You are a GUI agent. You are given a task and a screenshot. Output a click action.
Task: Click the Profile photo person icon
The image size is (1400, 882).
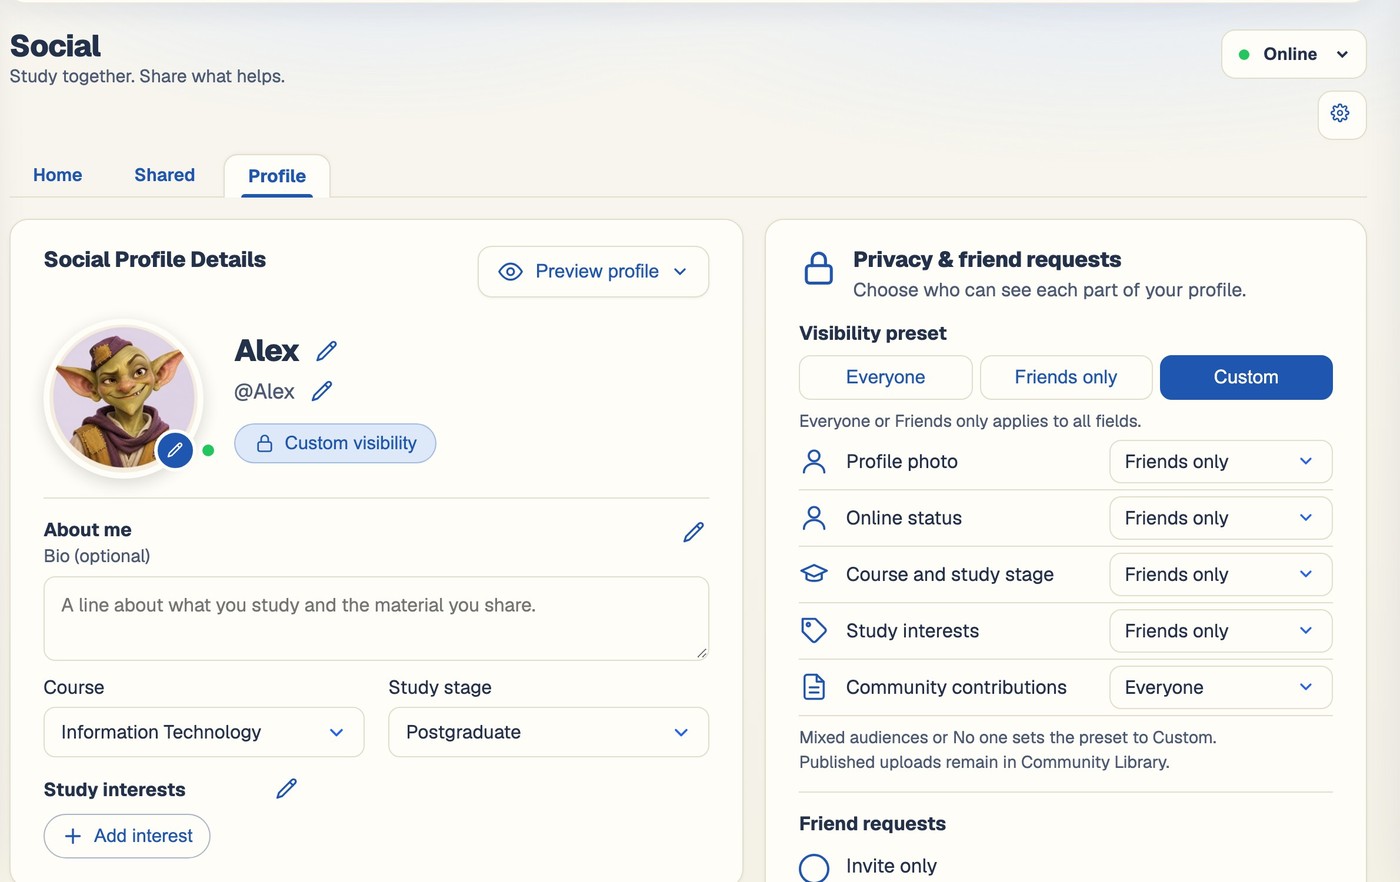[814, 461]
